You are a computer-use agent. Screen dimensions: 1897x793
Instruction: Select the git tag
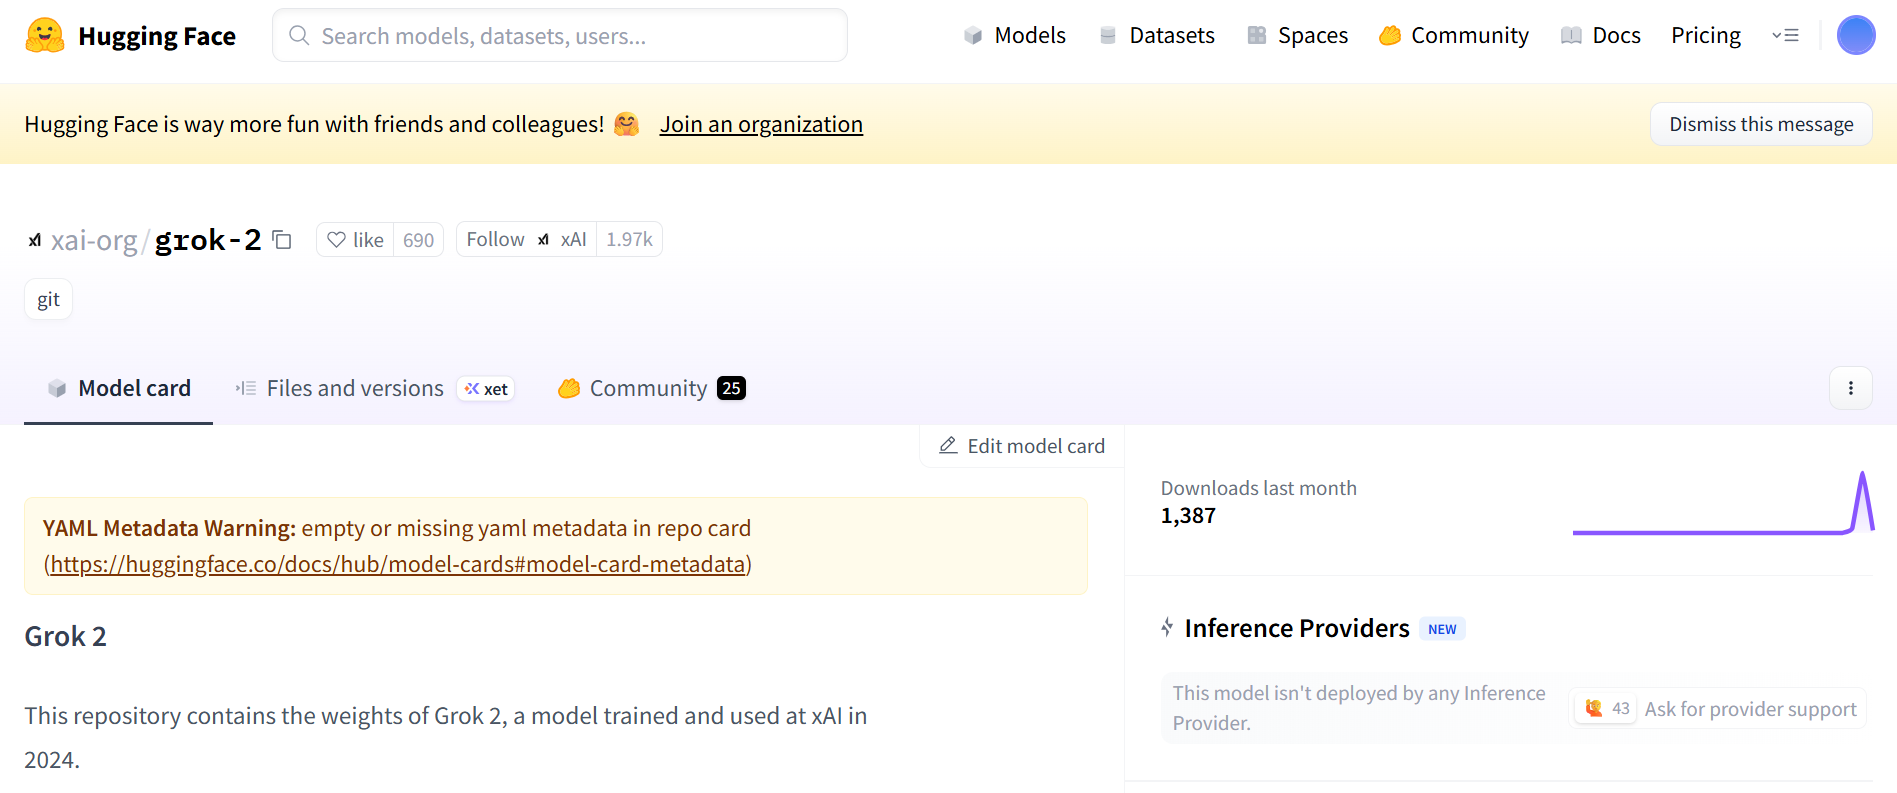coord(48,299)
